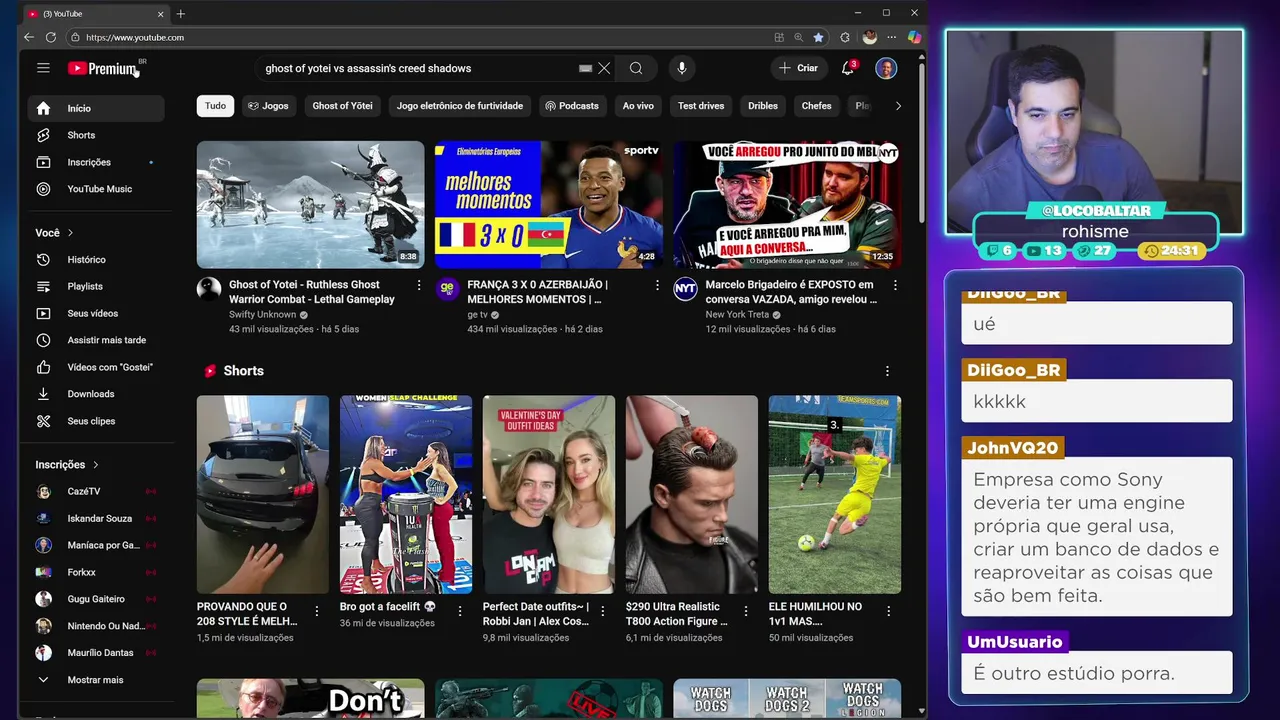1280x720 pixels.
Task: Select the Jogo eletrônico de furtividade chip
Action: pos(460,106)
